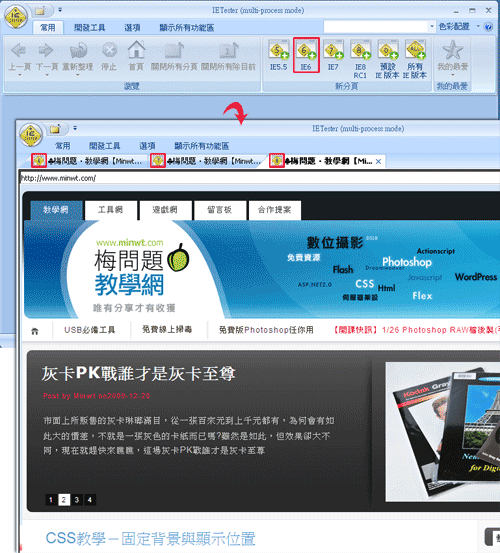The width and height of the screenshot is (500, 553).
Task: Close the third 梅問題 browser tab
Action: [378, 161]
